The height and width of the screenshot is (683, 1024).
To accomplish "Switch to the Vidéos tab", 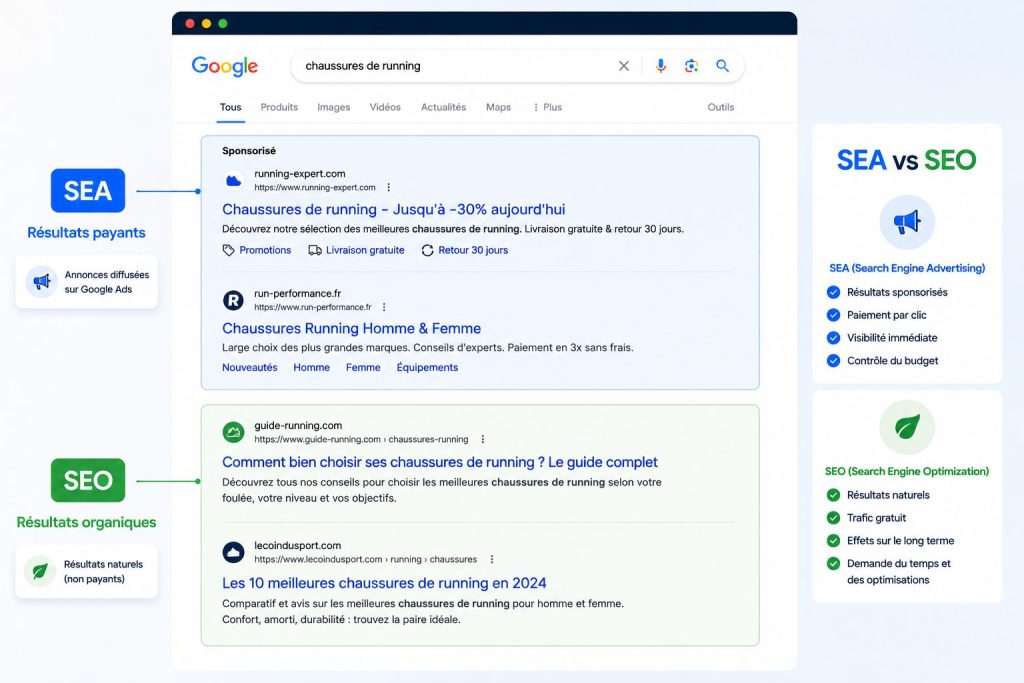I will click(x=385, y=107).
